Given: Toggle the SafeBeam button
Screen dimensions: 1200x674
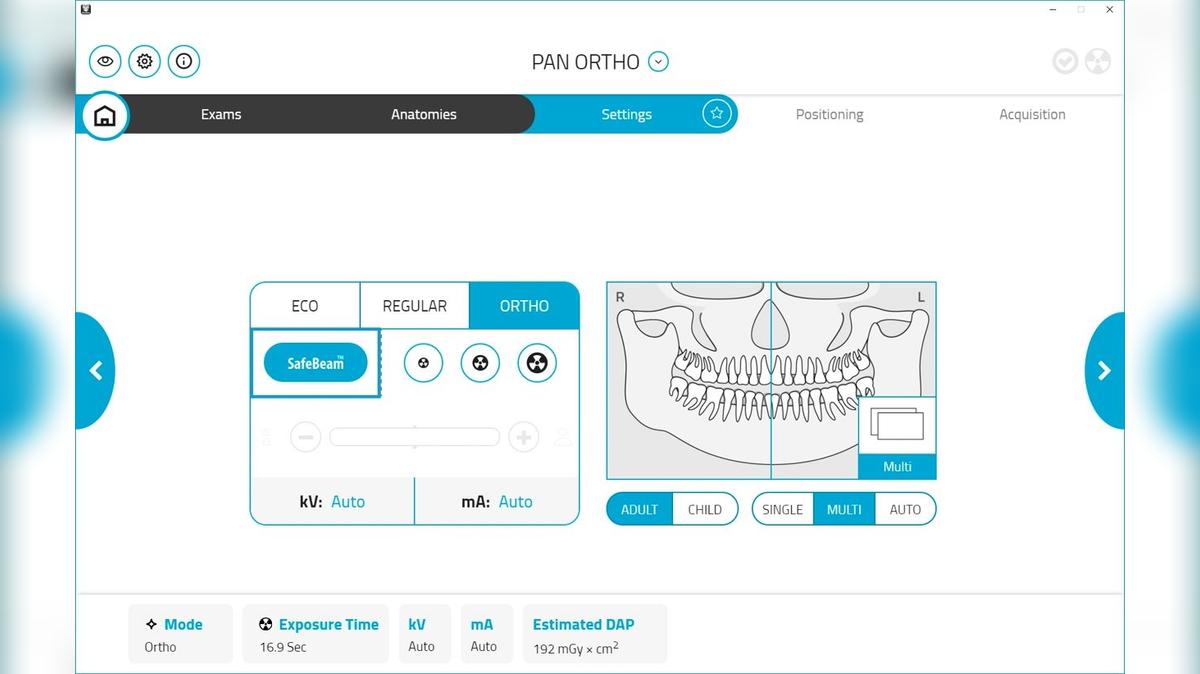Looking at the screenshot, I should 316,363.
